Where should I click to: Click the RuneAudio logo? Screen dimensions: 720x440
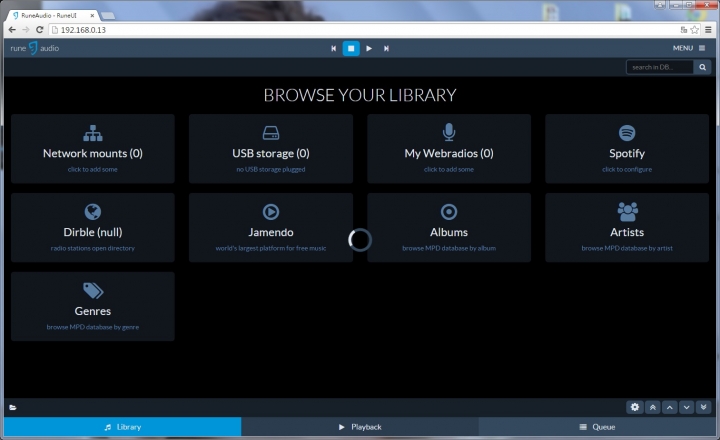[34, 48]
